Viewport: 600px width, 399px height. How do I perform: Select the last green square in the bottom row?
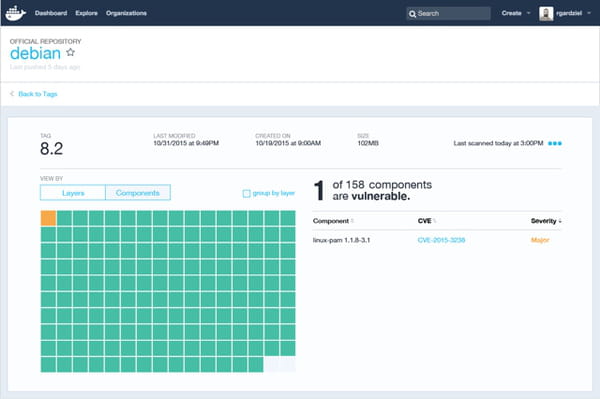coord(256,365)
